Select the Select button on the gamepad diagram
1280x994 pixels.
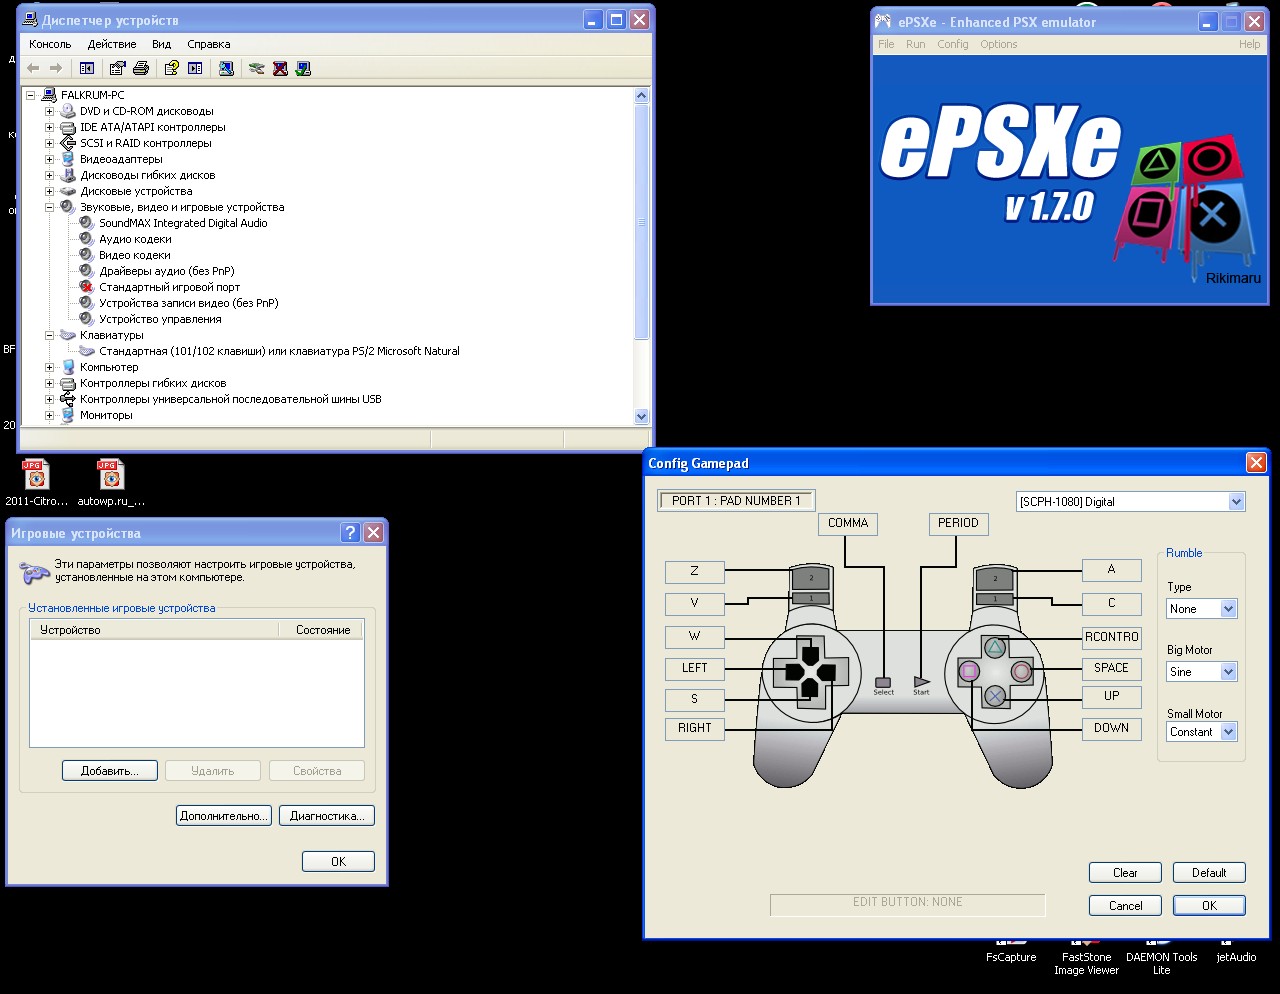[883, 680]
